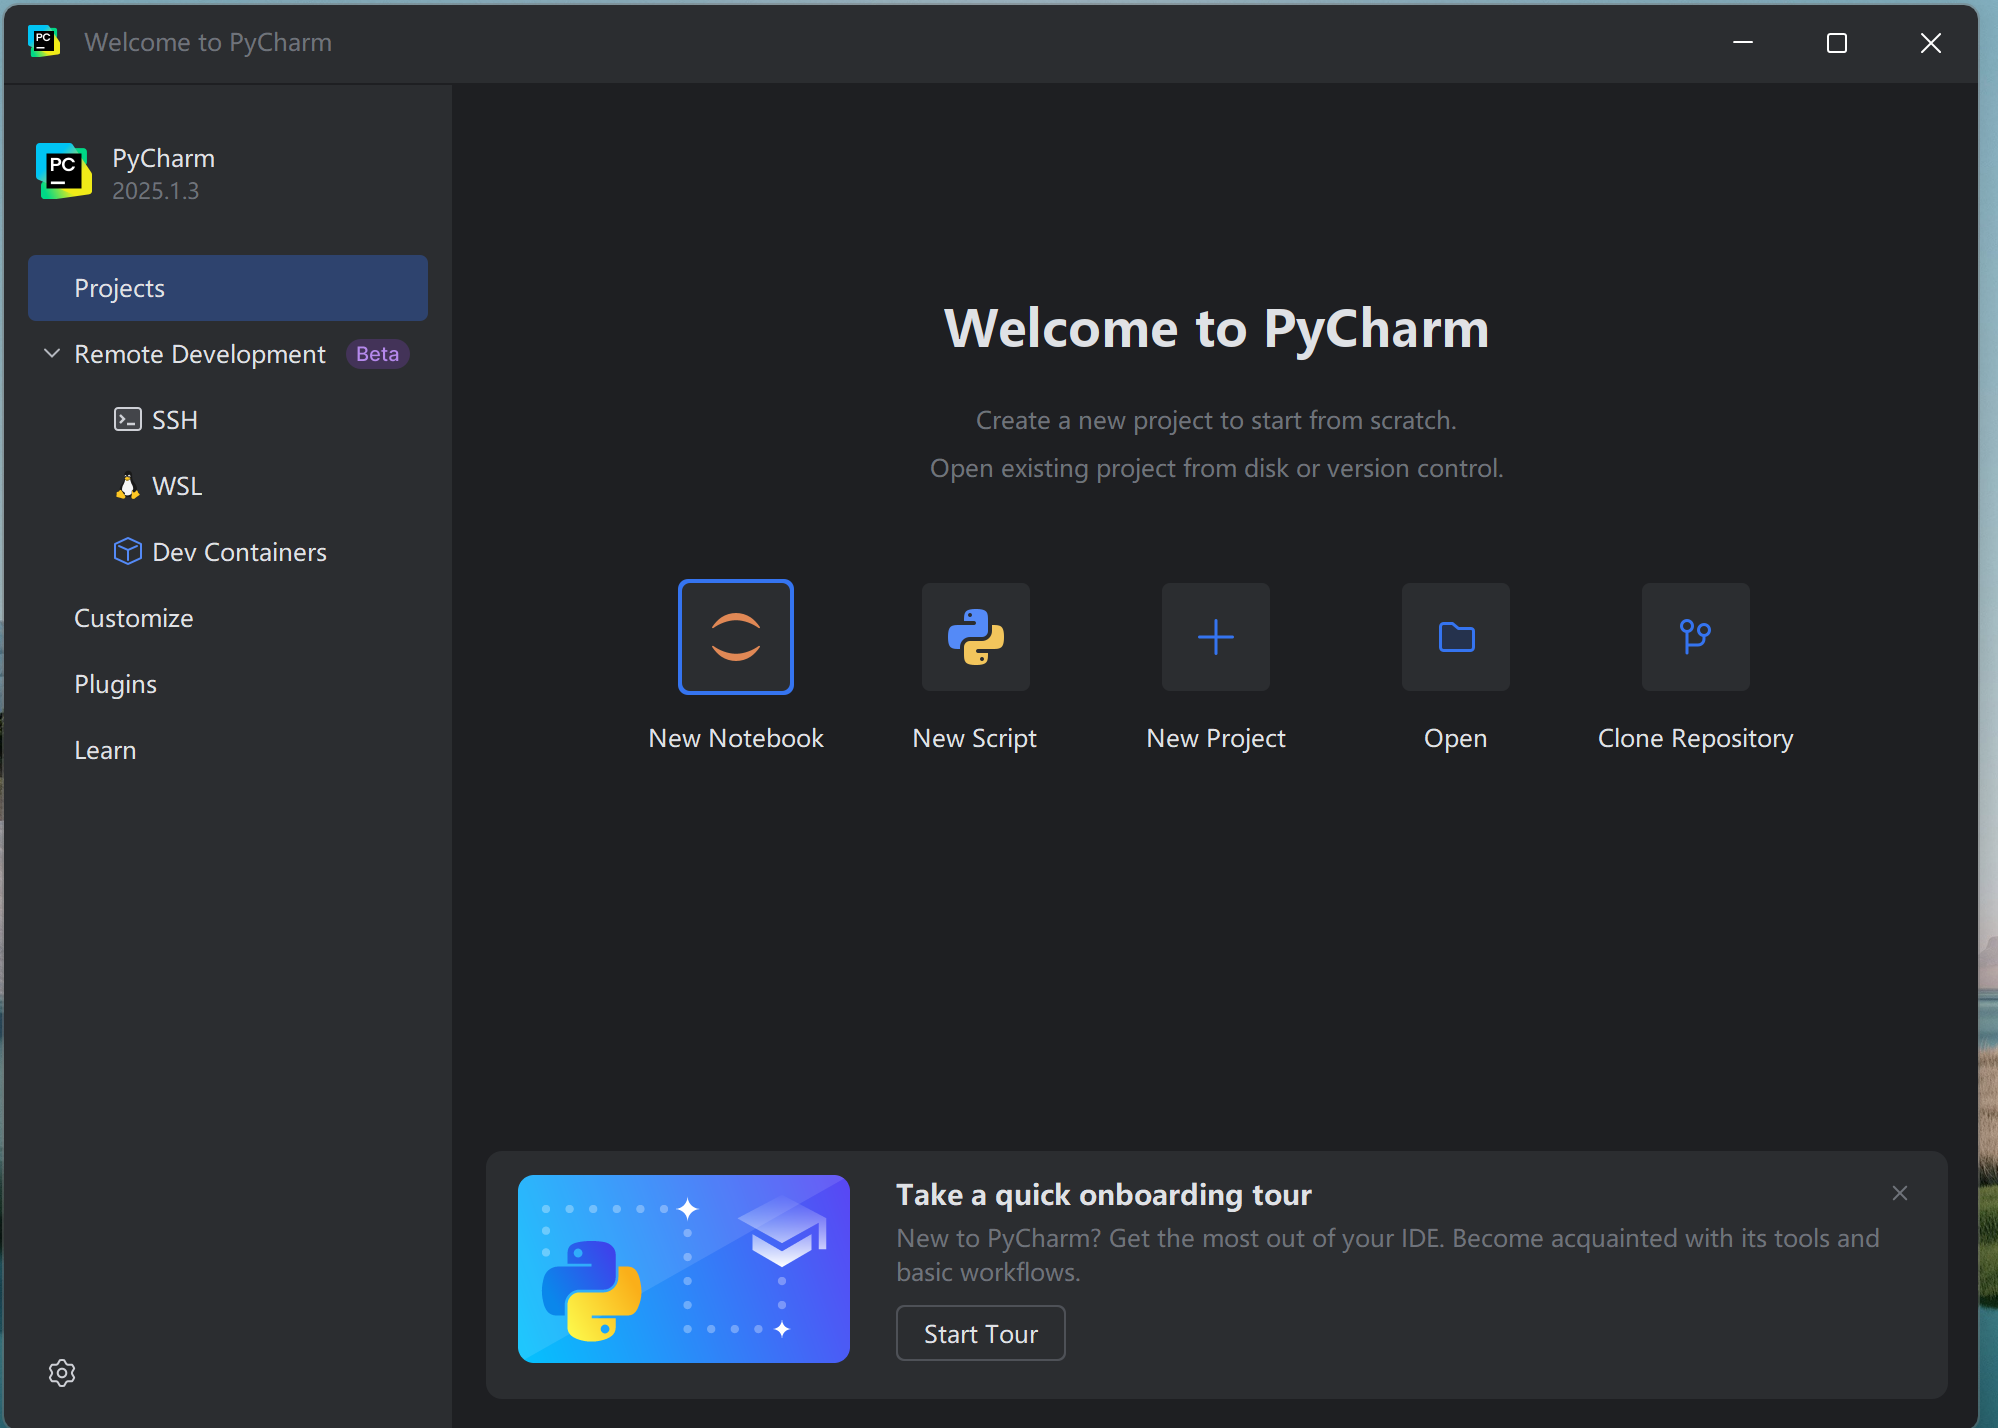Select the New Script option
Image resolution: width=1998 pixels, height=1428 pixels.
click(975, 637)
